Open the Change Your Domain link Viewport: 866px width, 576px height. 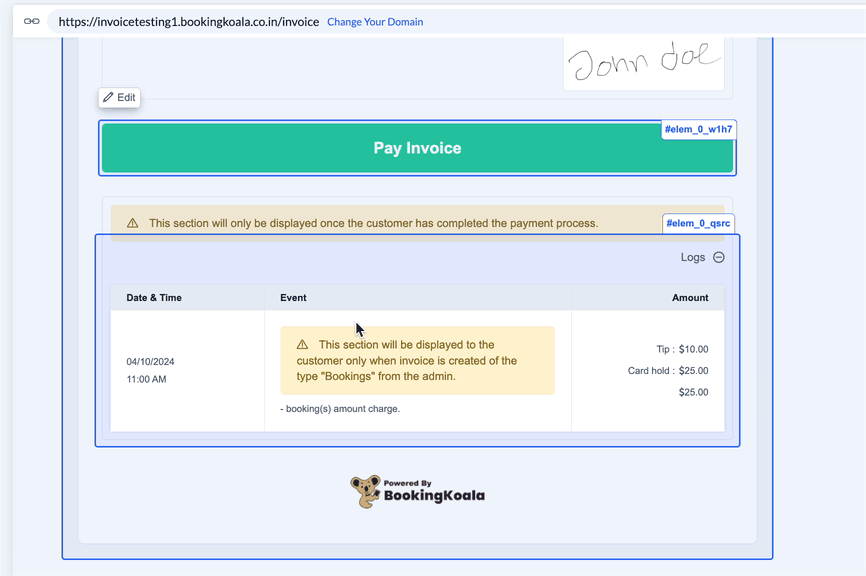click(x=375, y=22)
